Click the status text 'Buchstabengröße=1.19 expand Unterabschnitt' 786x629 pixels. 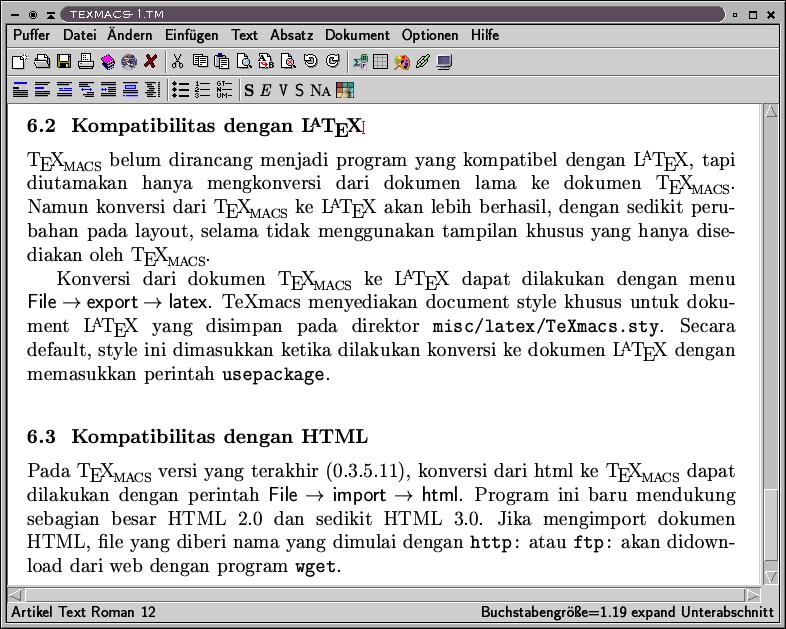(628, 612)
